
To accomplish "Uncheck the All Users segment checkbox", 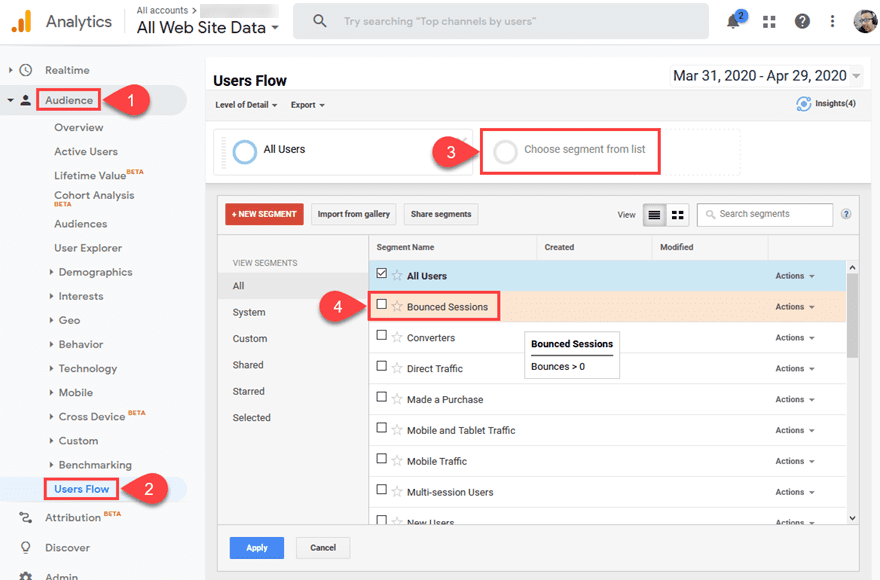I will click(383, 275).
